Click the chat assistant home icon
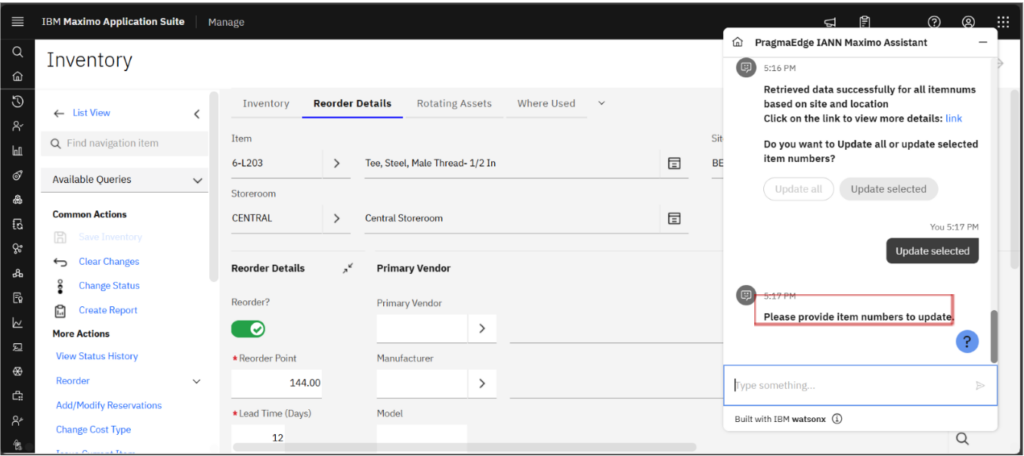 (x=738, y=42)
